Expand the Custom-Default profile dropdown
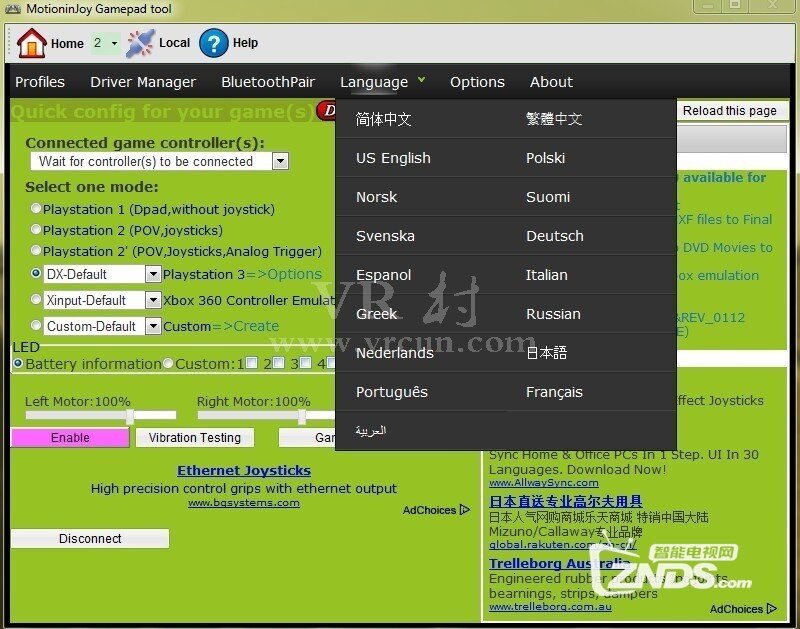 (x=153, y=325)
